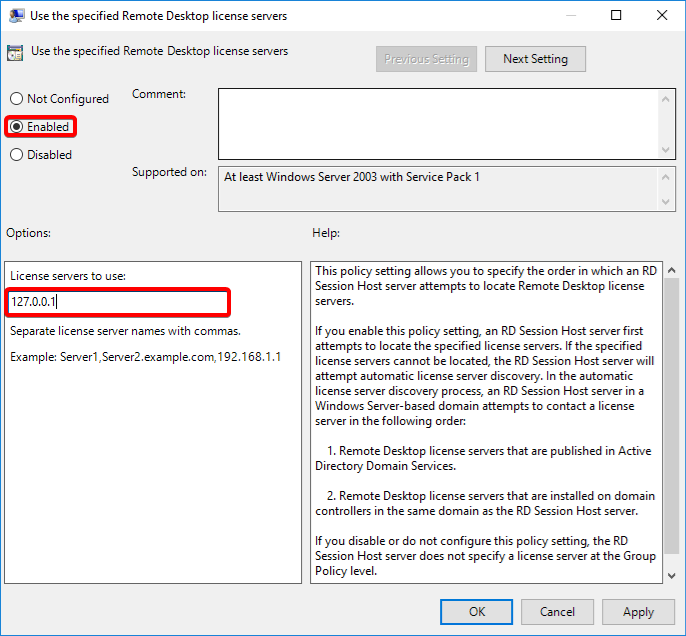Click the Previous Setting button
The height and width of the screenshot is (636, 686).
pos(426,59)
